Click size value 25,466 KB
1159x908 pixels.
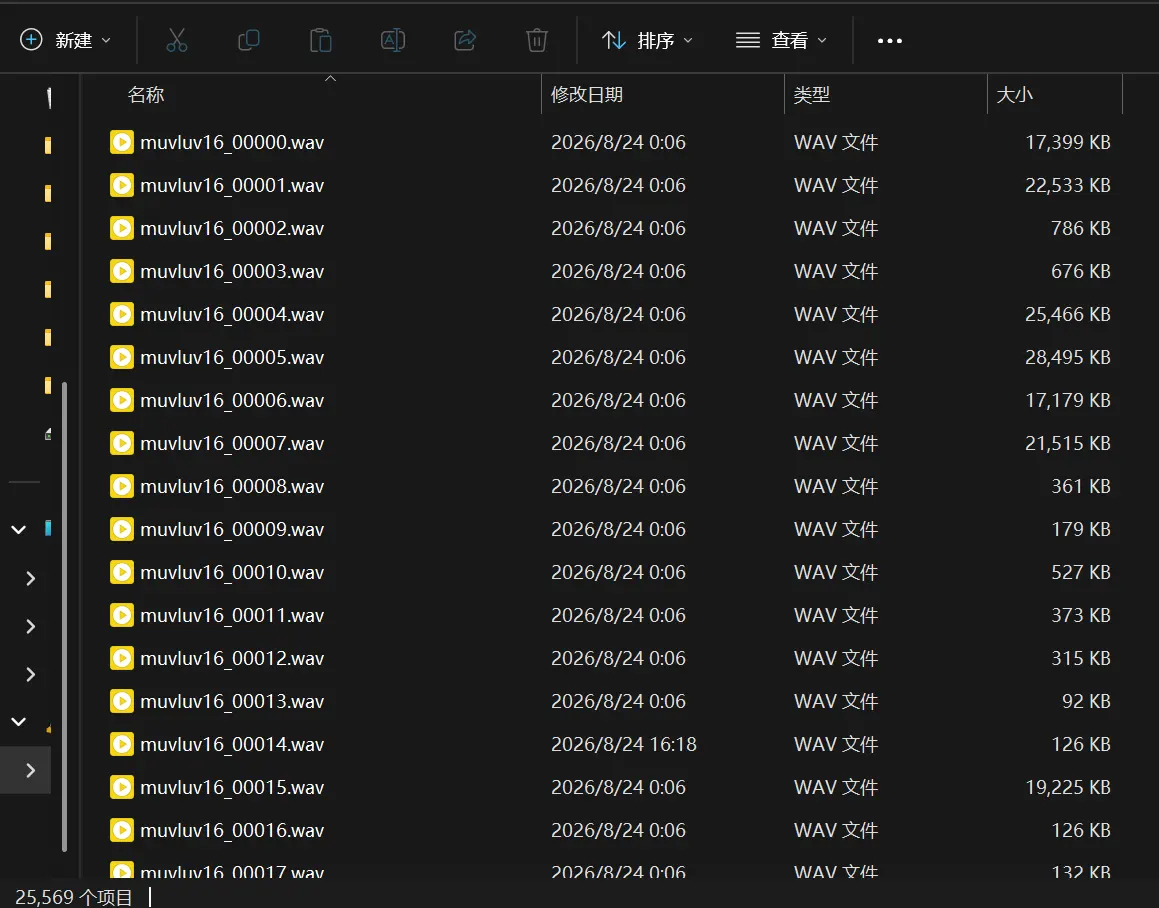1068,314
